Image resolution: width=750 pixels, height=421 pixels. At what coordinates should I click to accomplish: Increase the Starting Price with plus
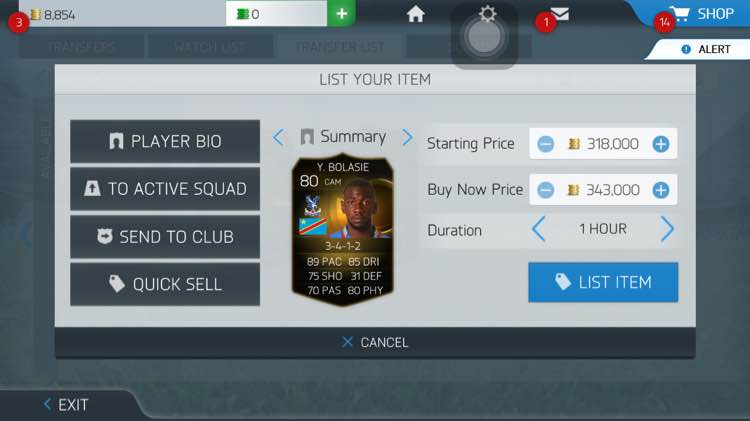661,144
